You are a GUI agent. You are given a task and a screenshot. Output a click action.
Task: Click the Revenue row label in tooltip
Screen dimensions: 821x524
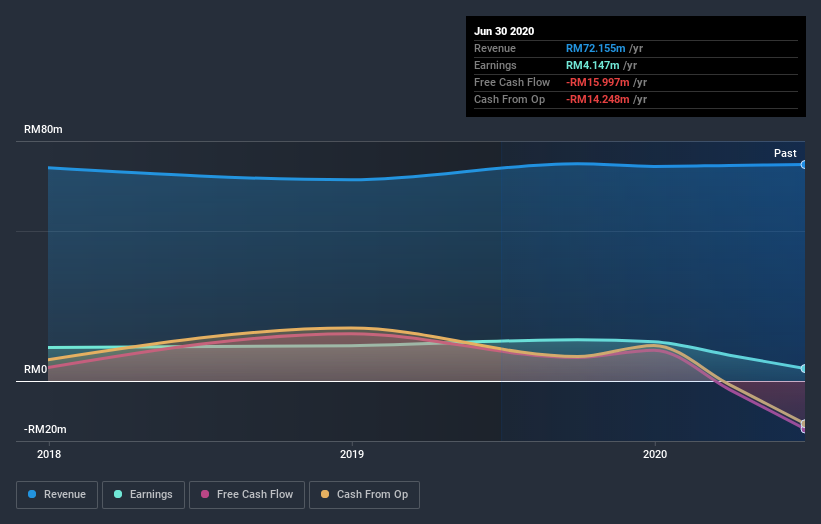tap(495, 48)
